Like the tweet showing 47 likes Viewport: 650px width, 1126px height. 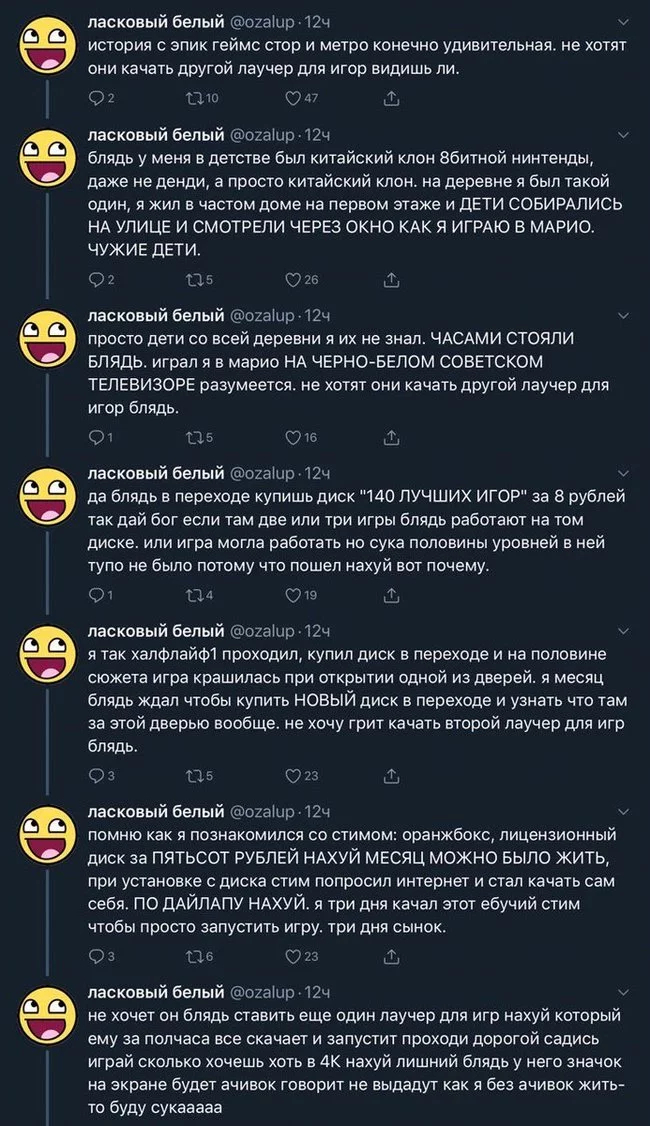(x=293, y=98)
